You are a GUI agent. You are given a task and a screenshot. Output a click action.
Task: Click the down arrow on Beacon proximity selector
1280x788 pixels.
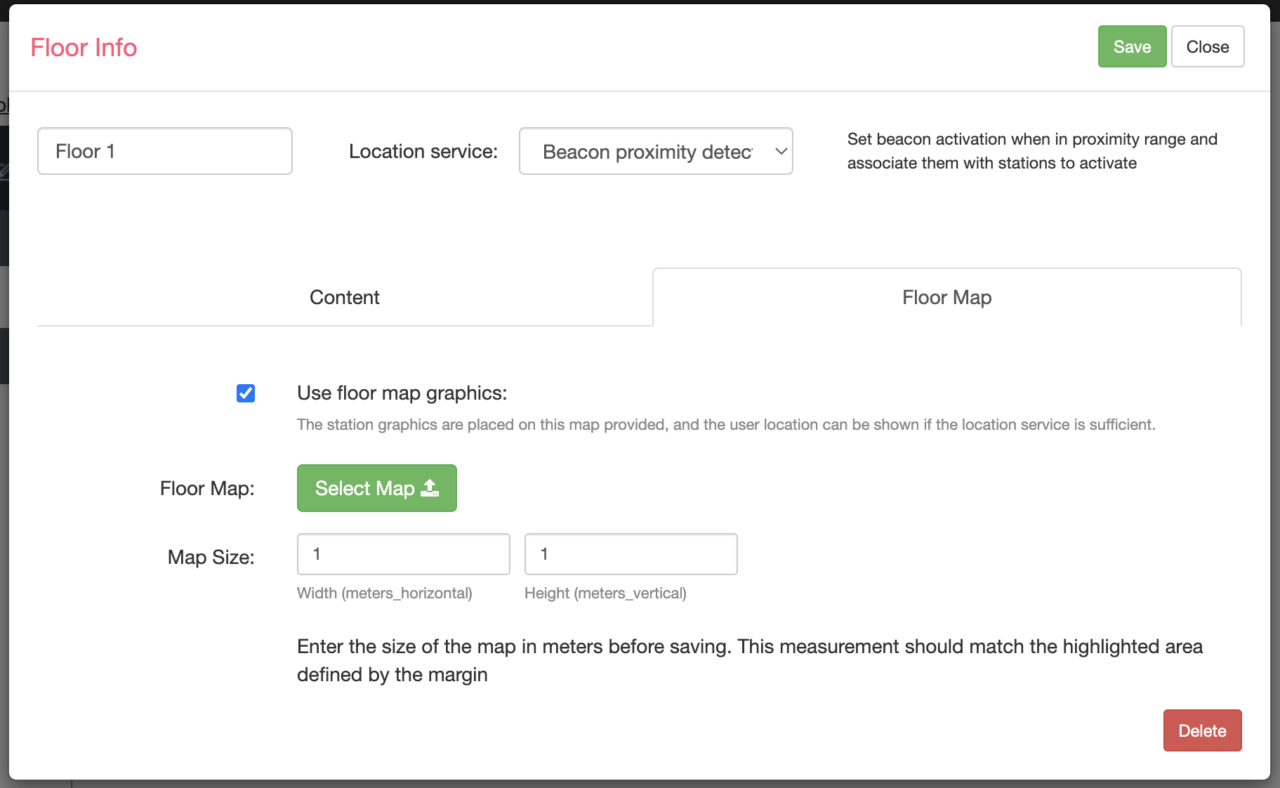click(x=780, y=151)
